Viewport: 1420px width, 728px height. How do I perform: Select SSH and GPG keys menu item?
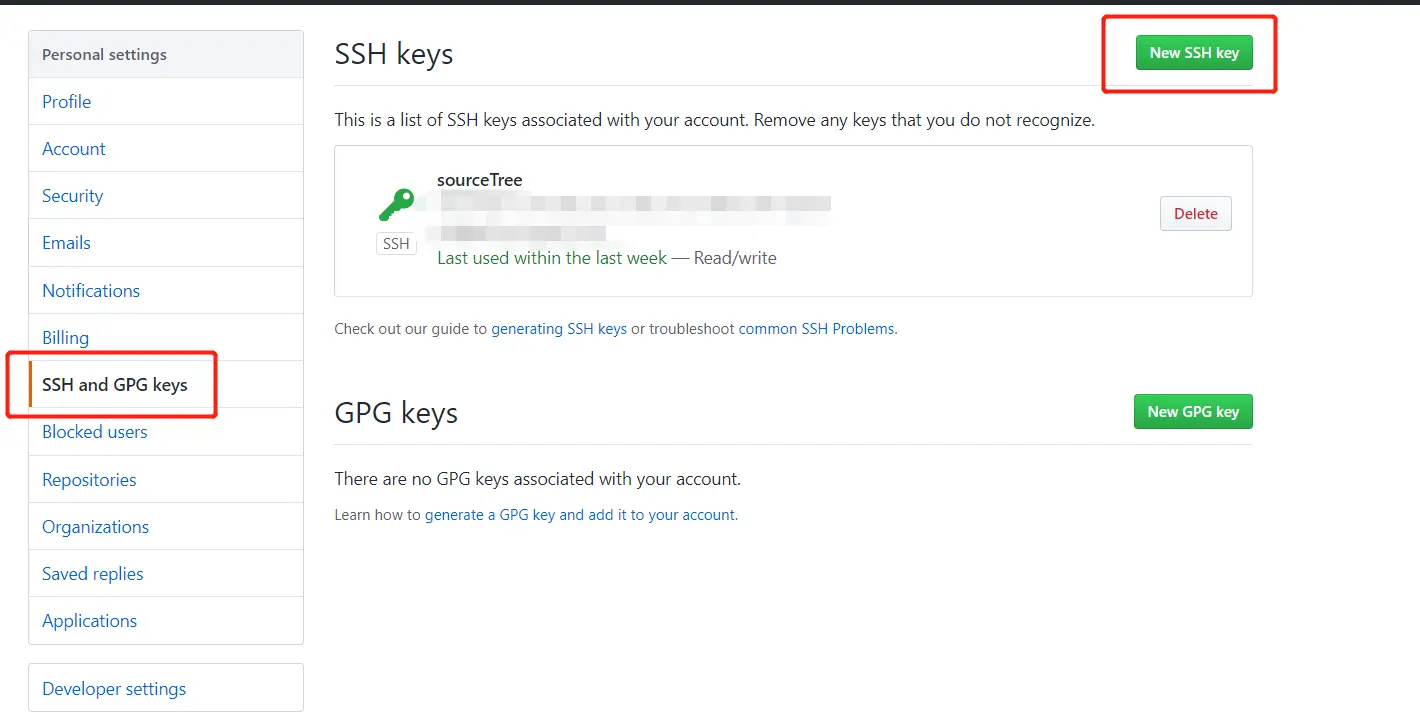click(115, 385)
